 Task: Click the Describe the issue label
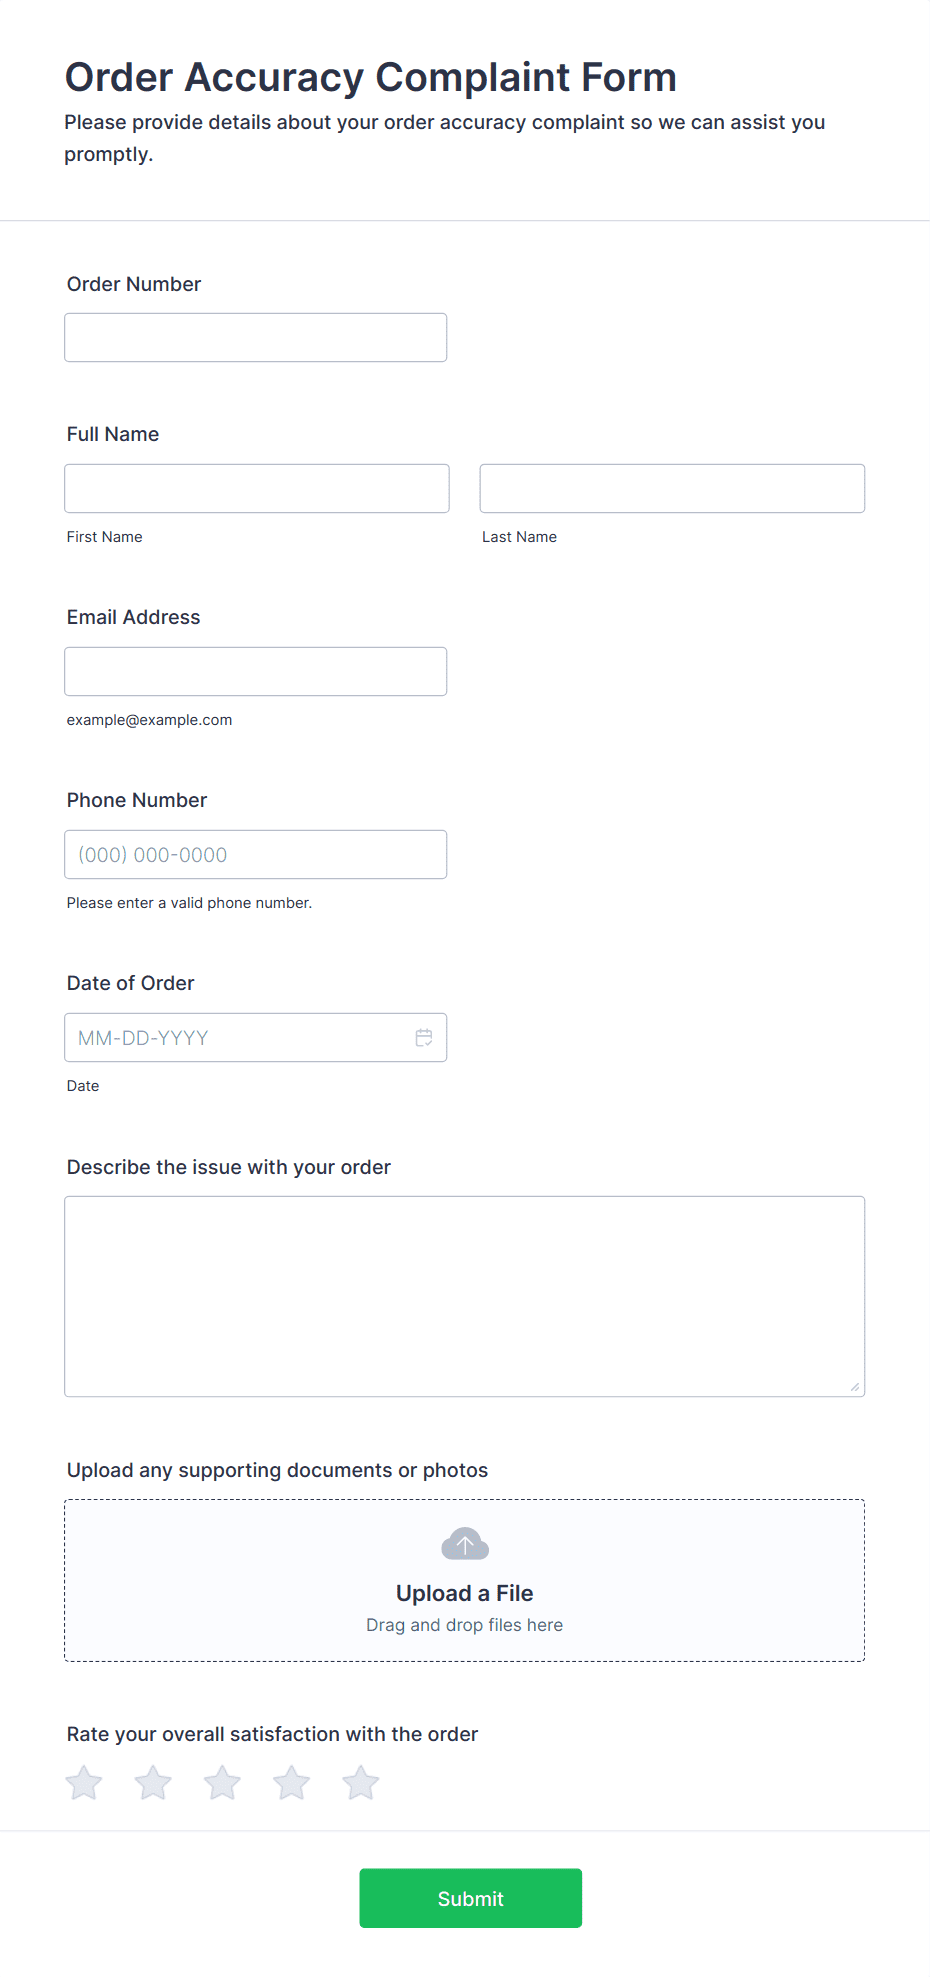point(229,1167)
